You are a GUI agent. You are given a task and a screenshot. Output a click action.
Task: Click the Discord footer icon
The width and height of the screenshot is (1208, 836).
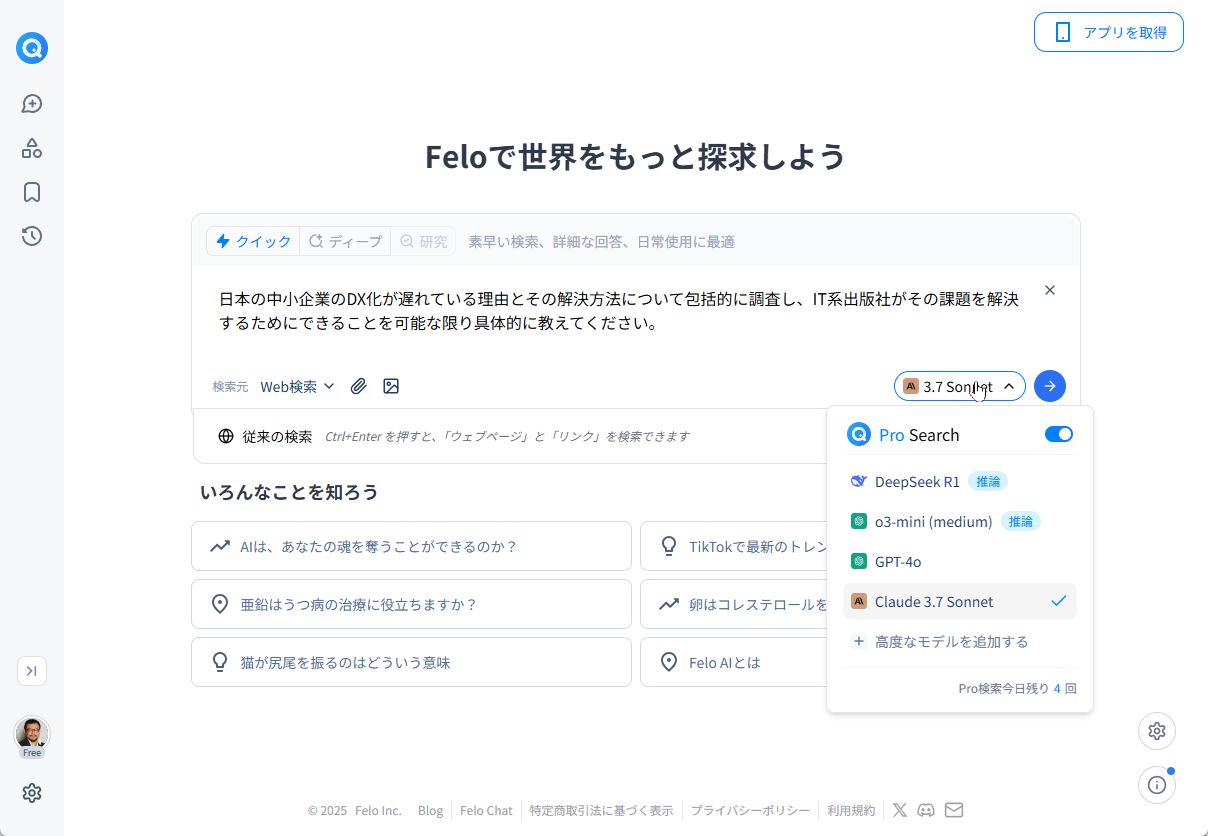[926, 810]
